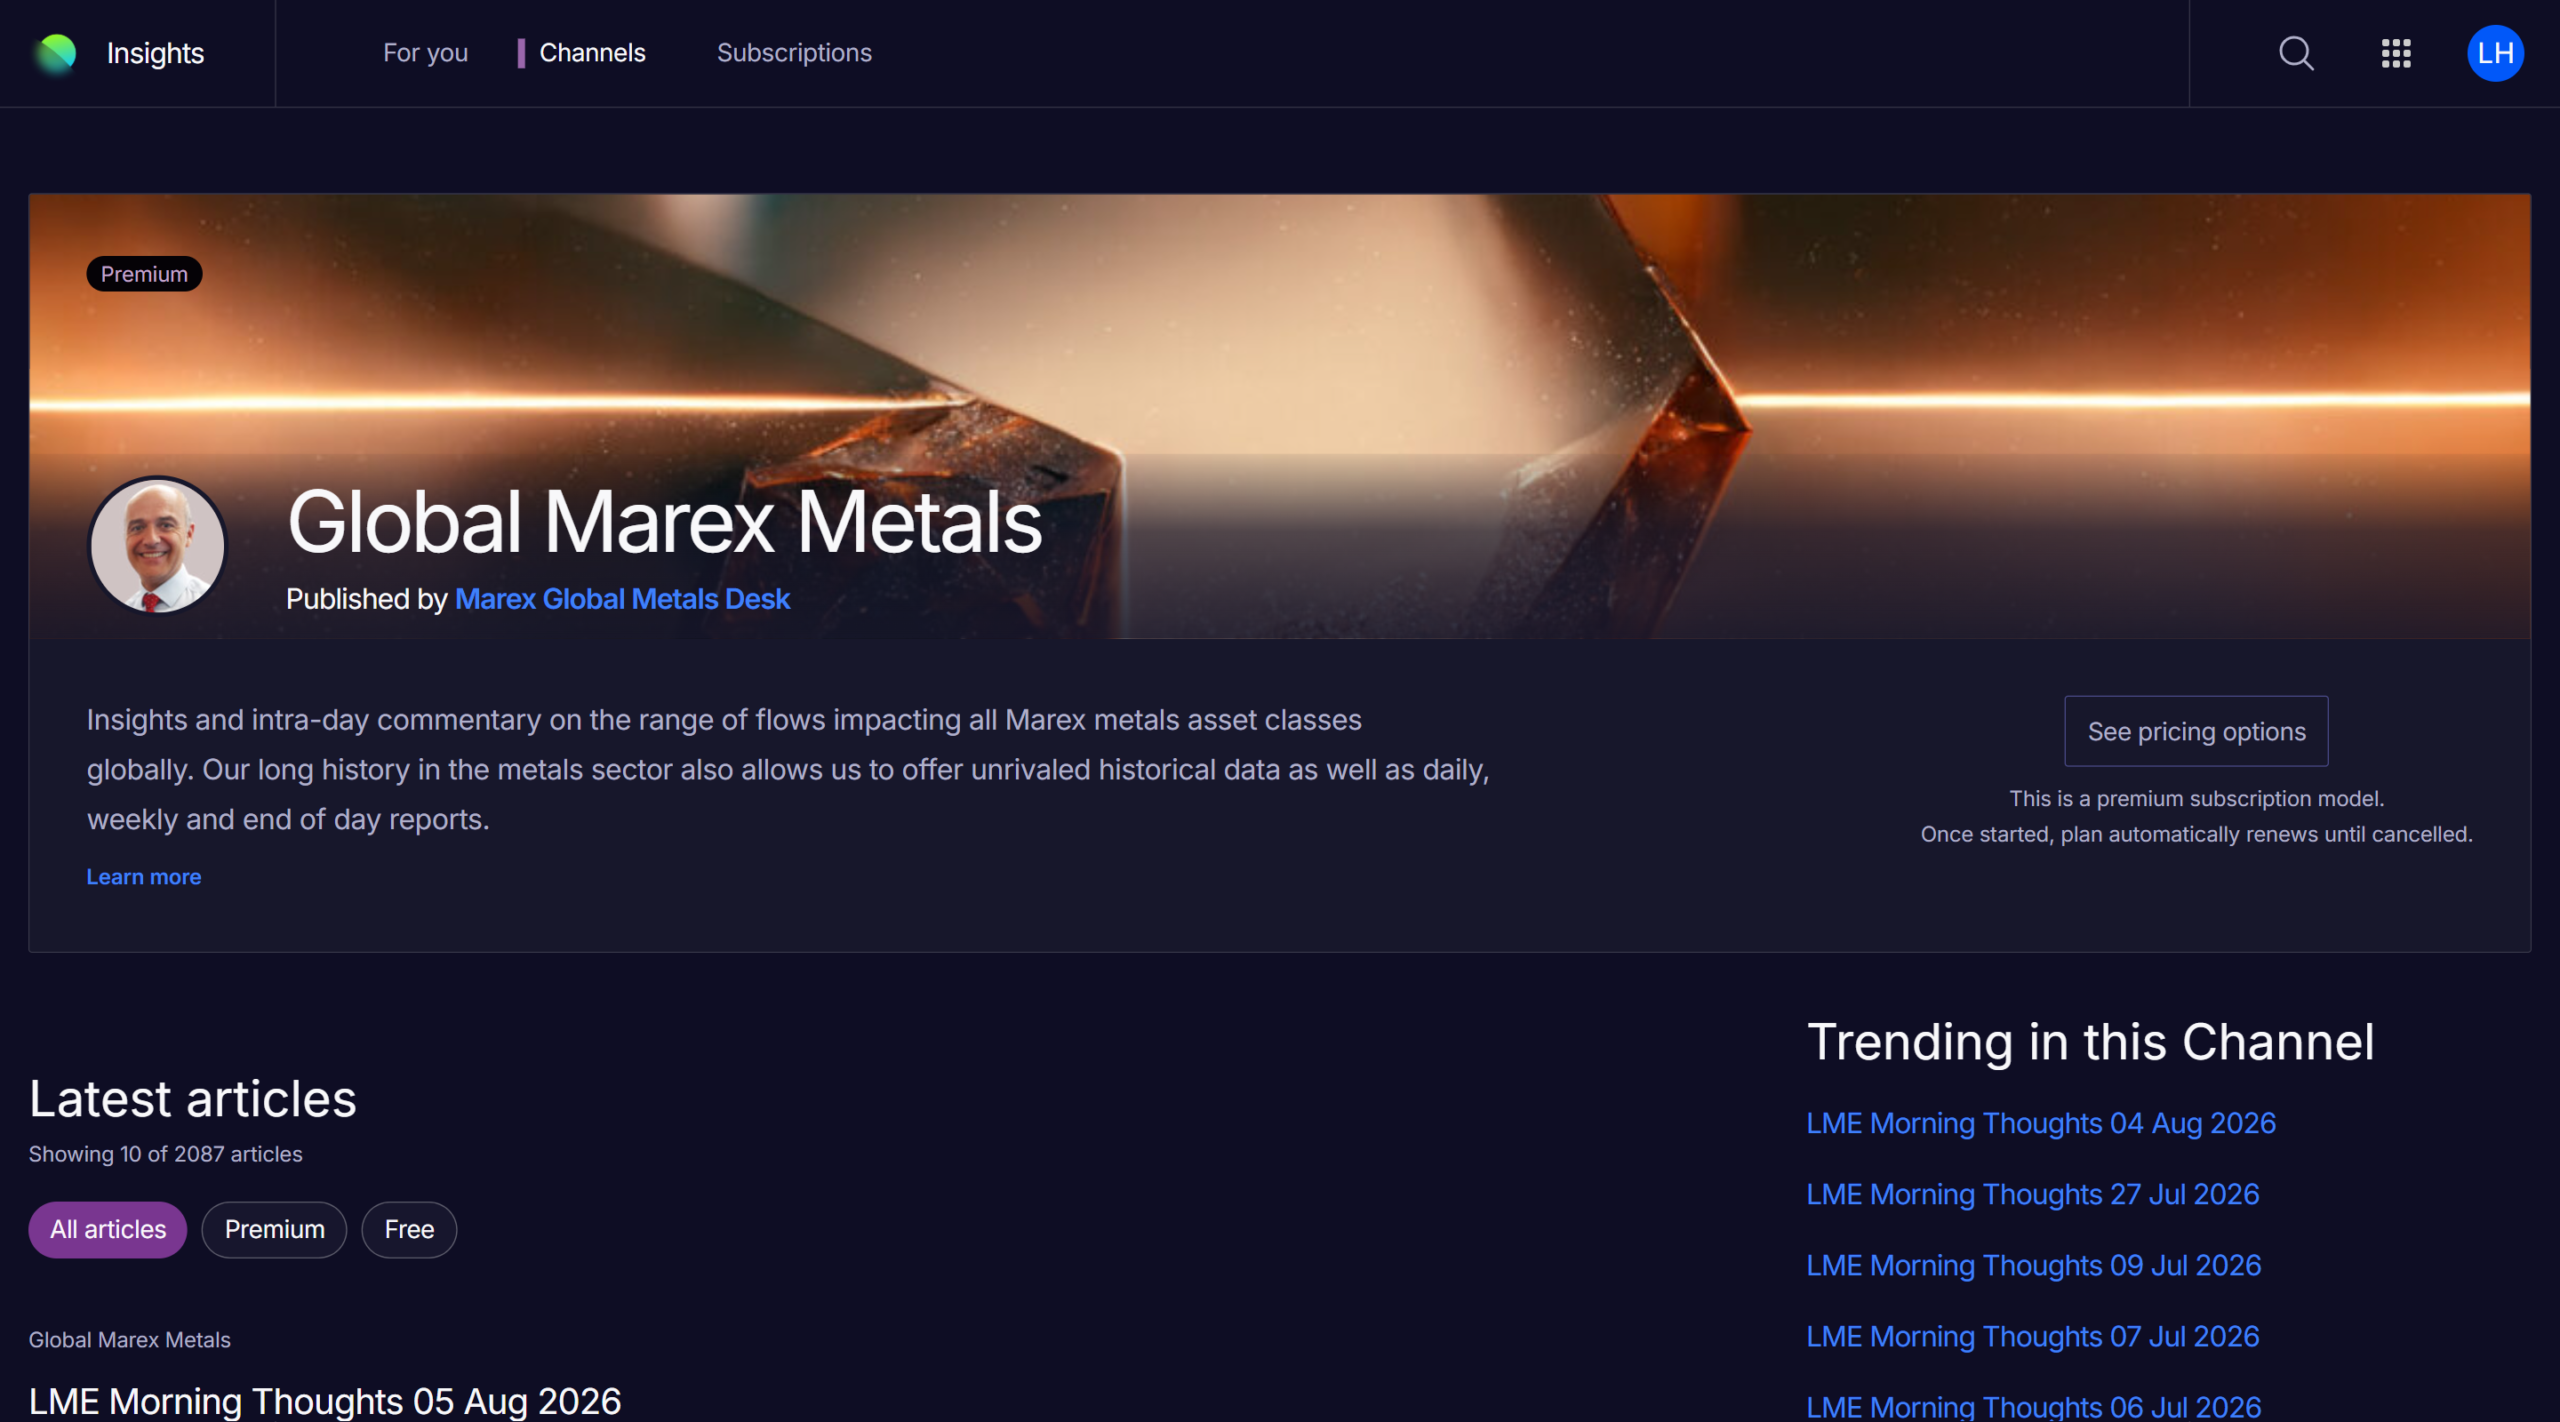
Task: Open trending LME Morning Thoughts 27 Jul 2026
Action: (2033, 1194)
